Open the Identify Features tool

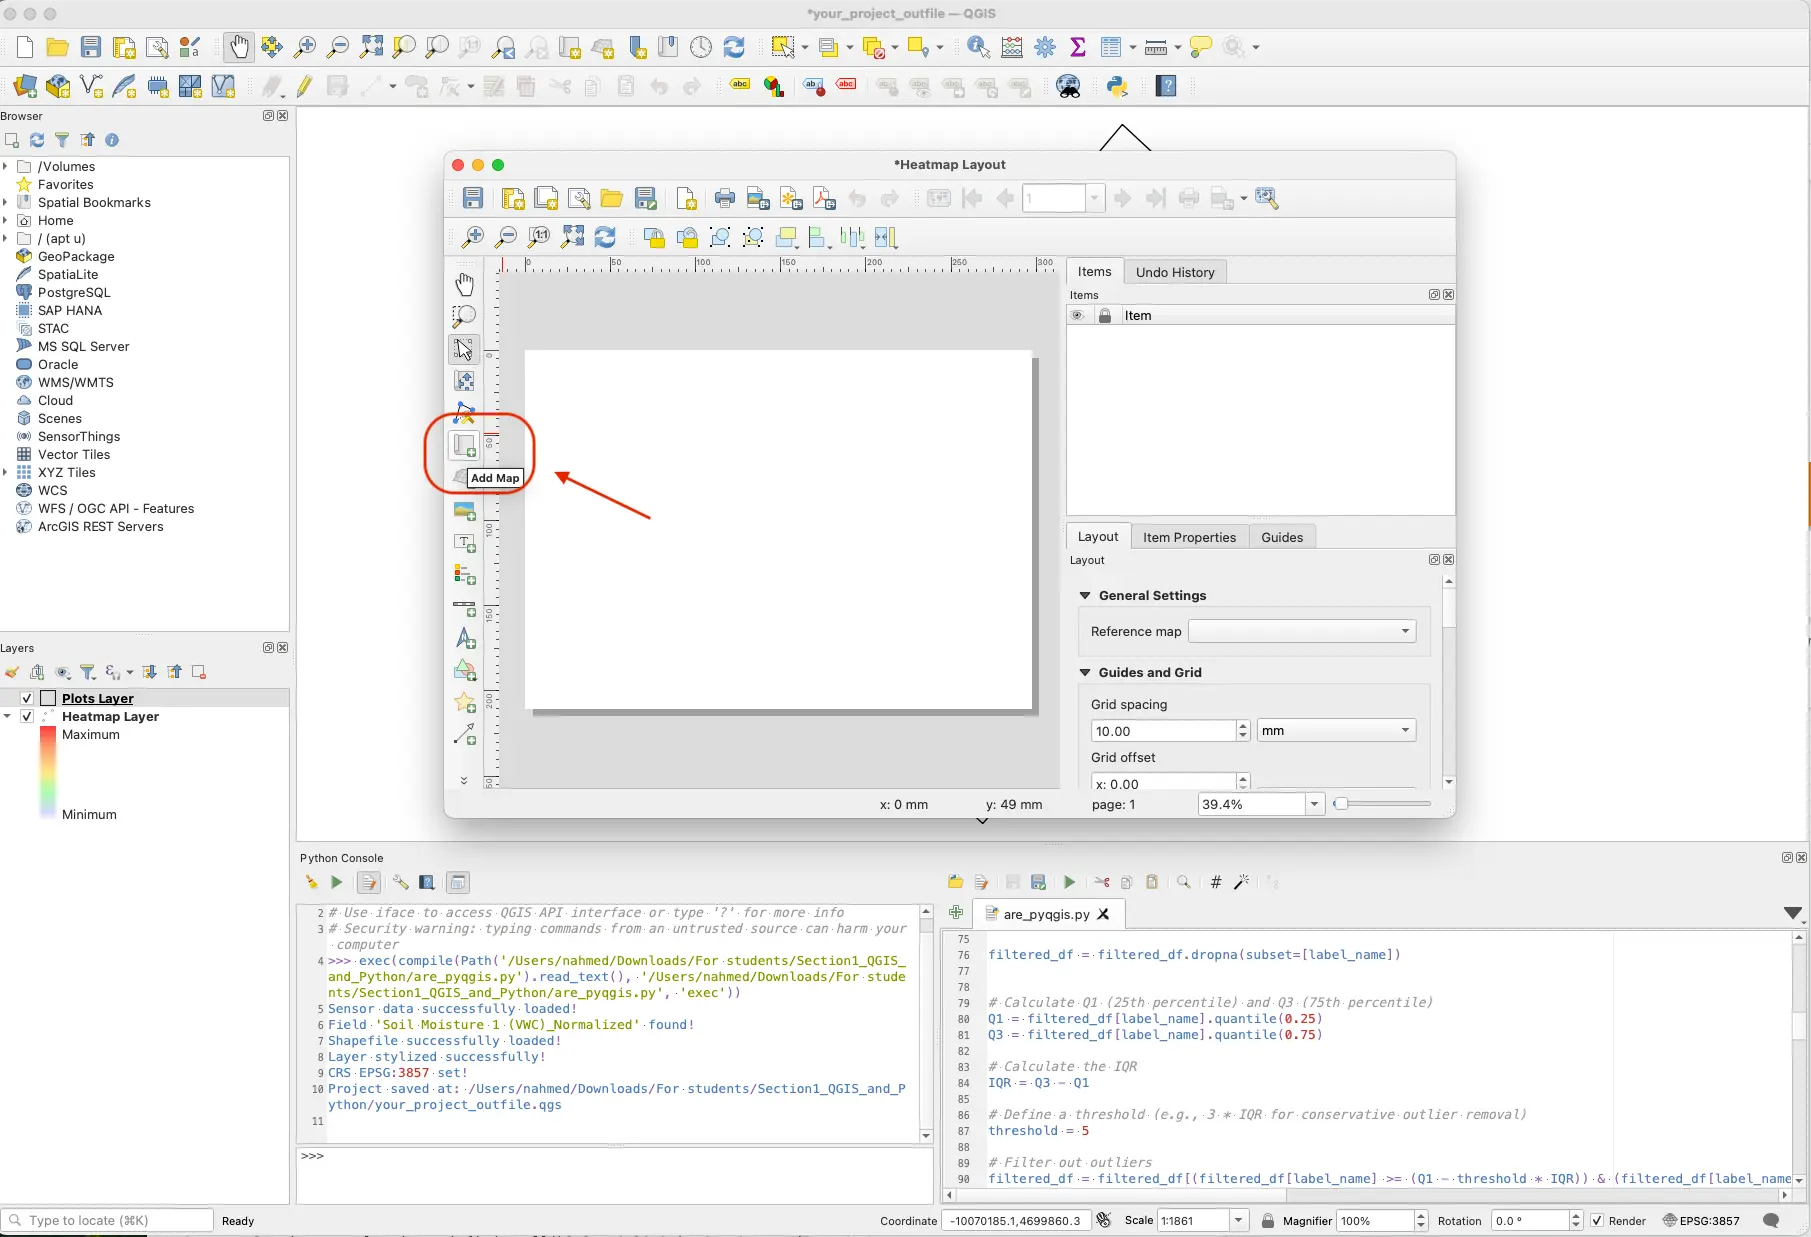(978, 47)
